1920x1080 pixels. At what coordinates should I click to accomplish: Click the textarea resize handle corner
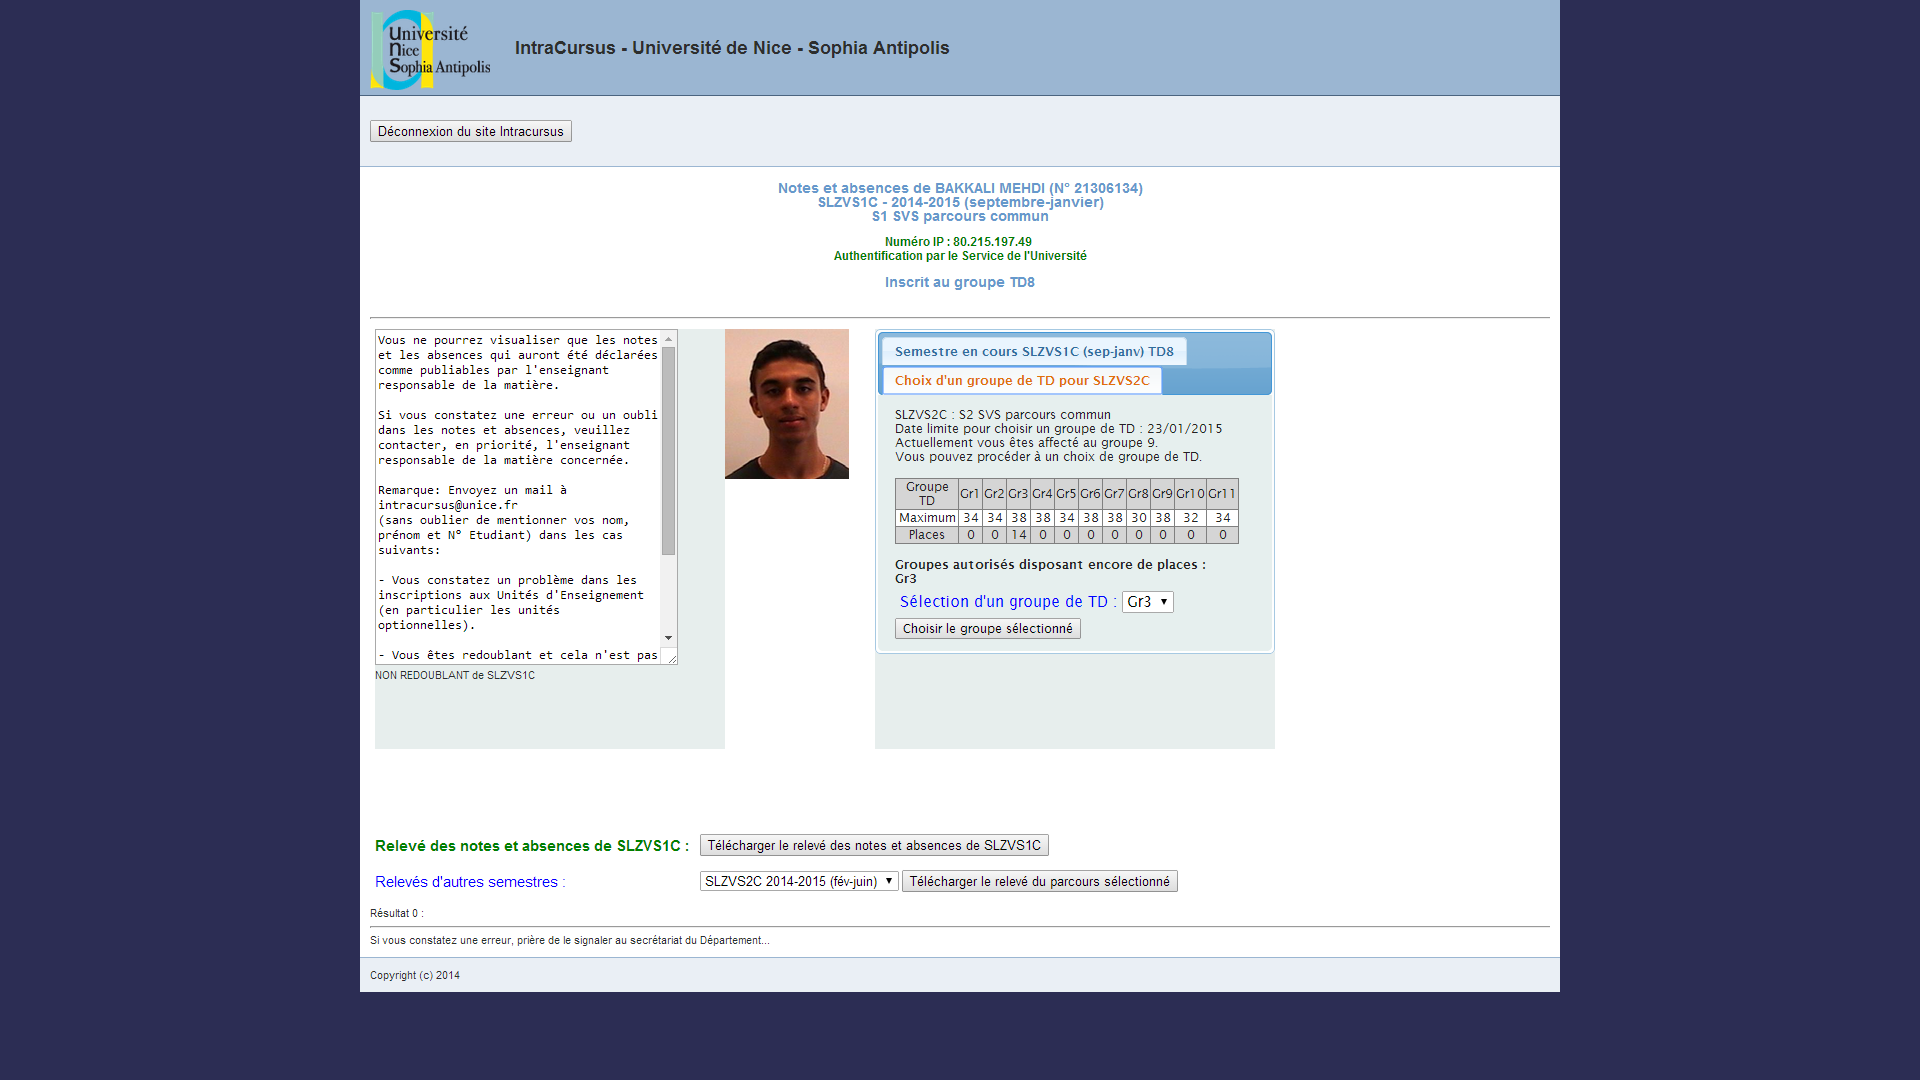point(671,657)
